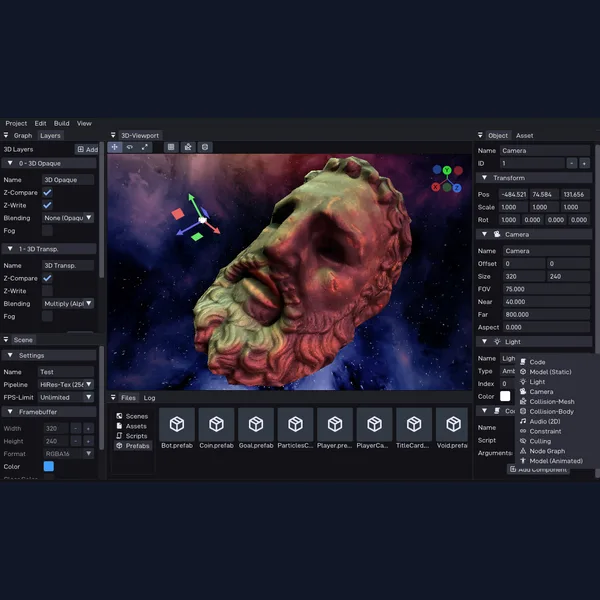600x600 pixels.
Task: Select the Bot.prefab file icon
Action: [177, 424]
